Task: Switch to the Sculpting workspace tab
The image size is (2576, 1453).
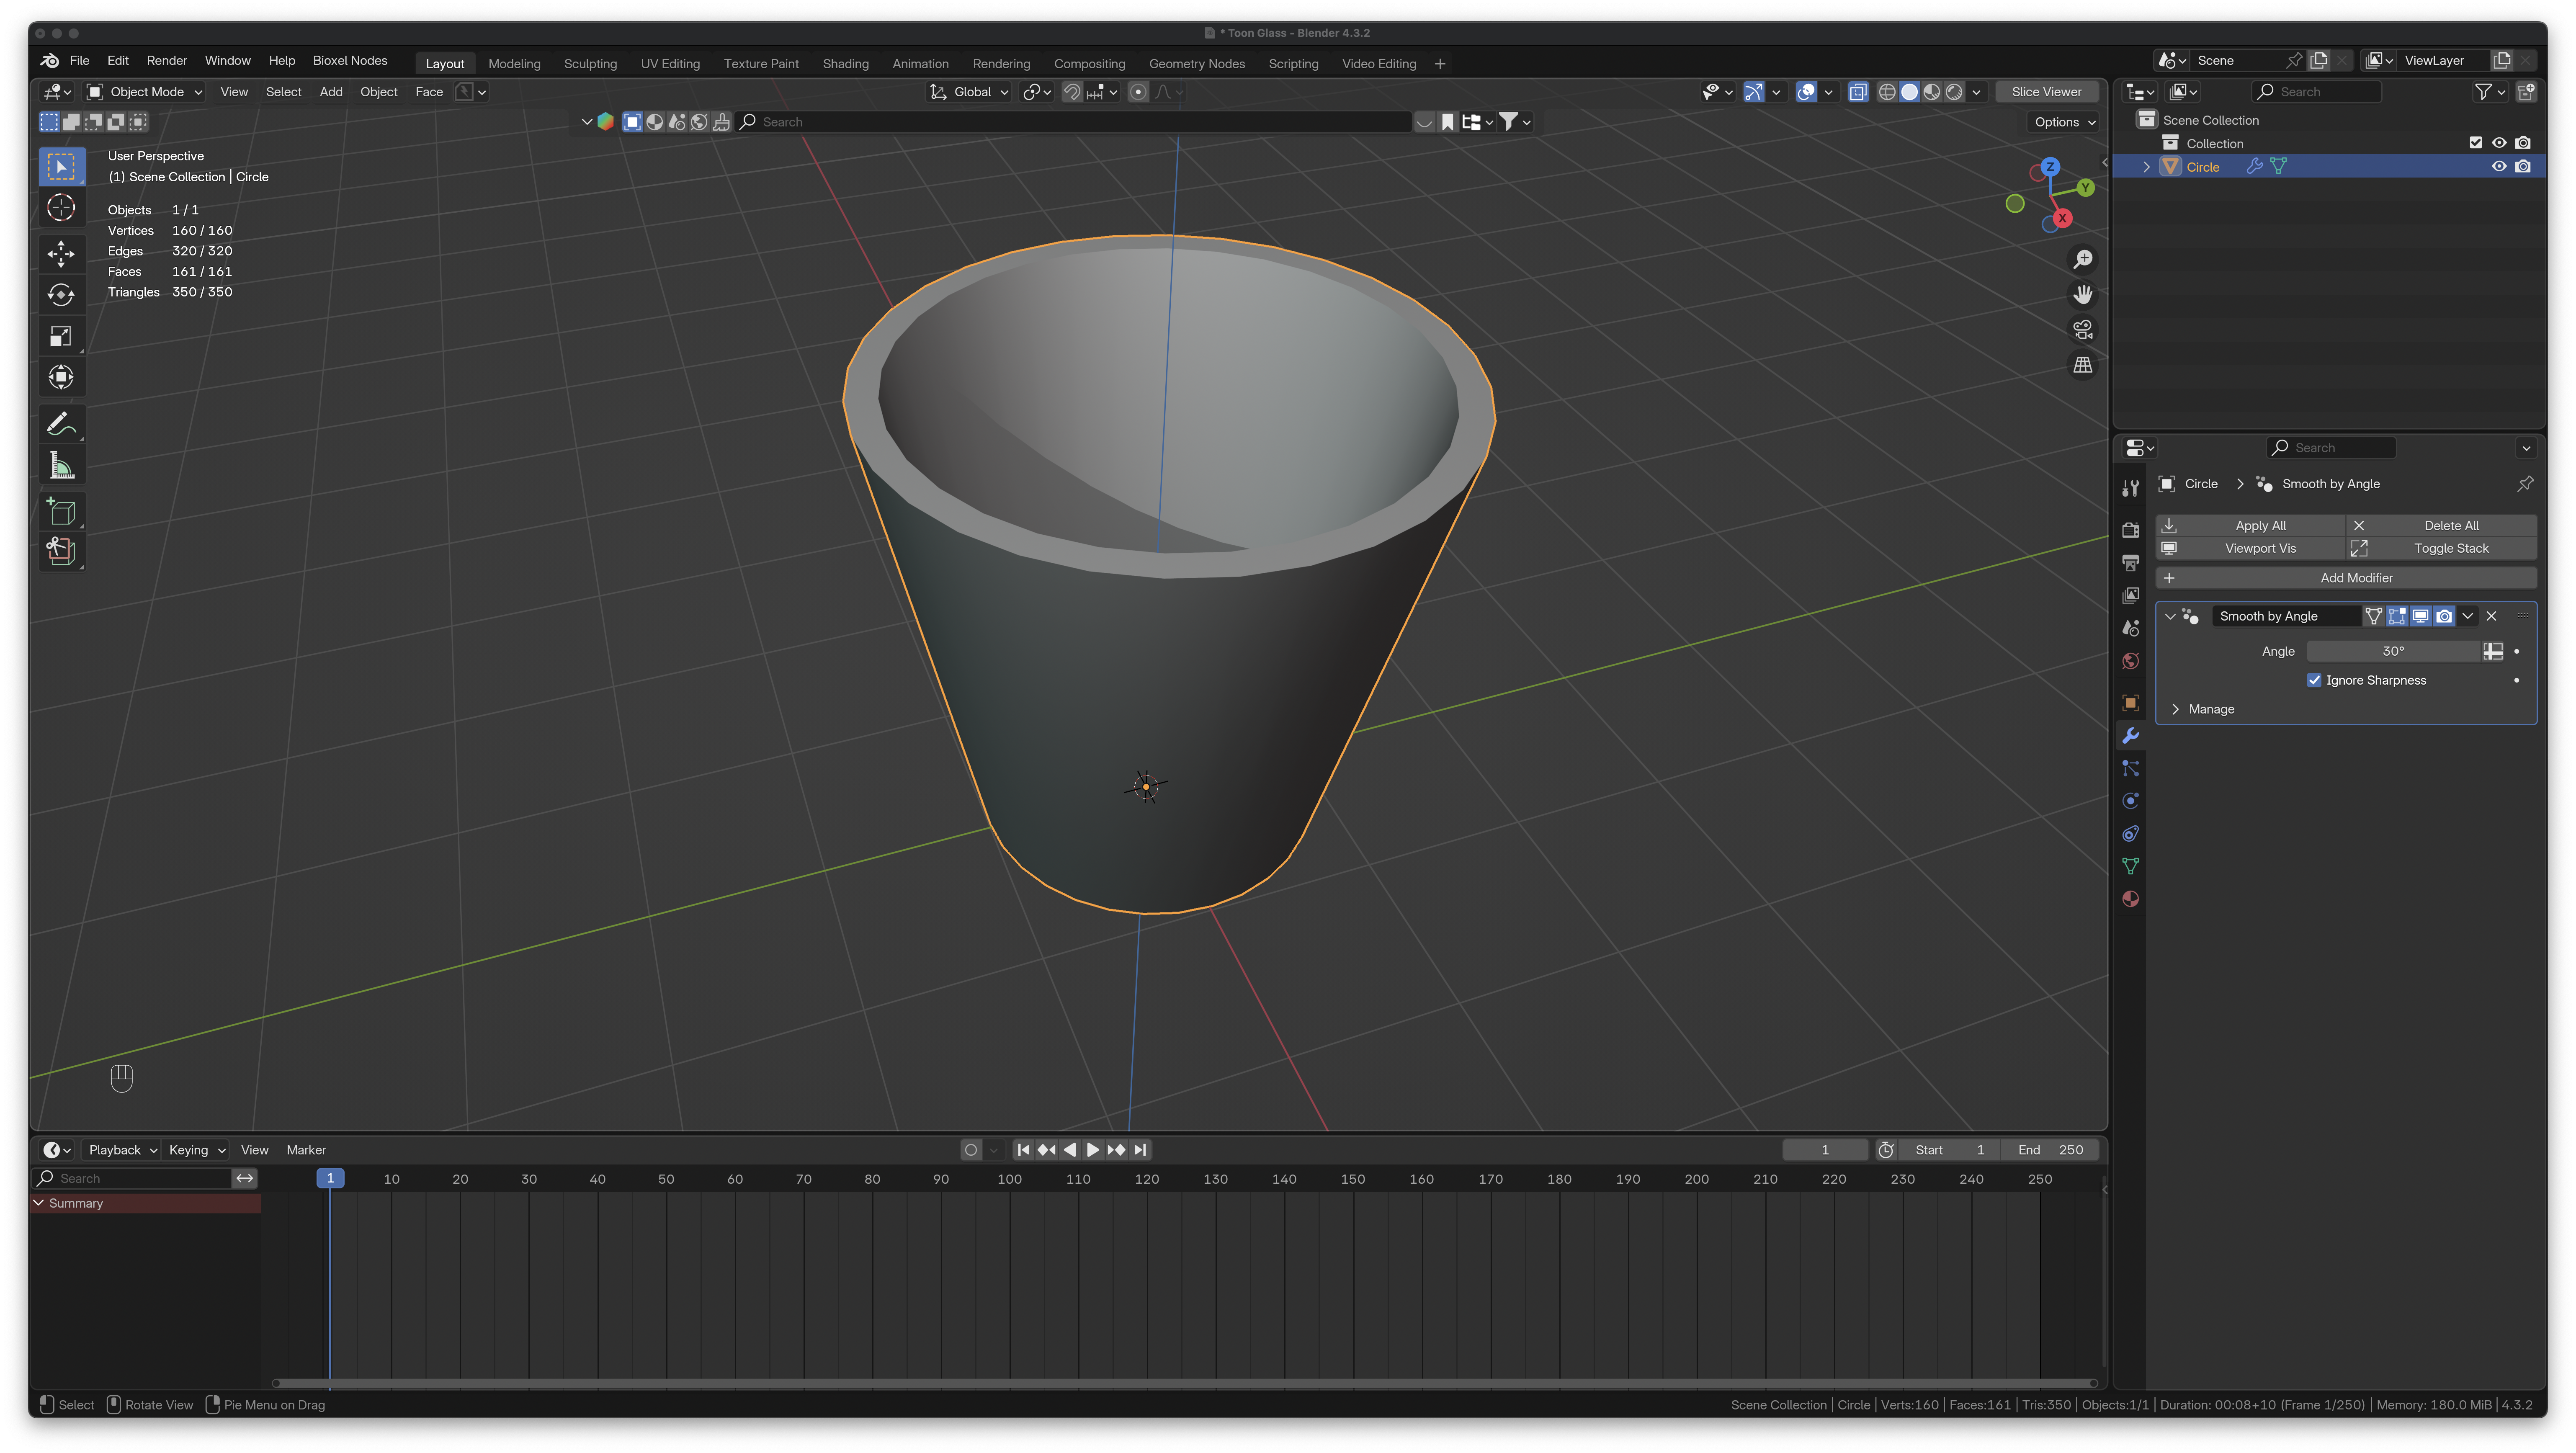Action: coord(590,64)
